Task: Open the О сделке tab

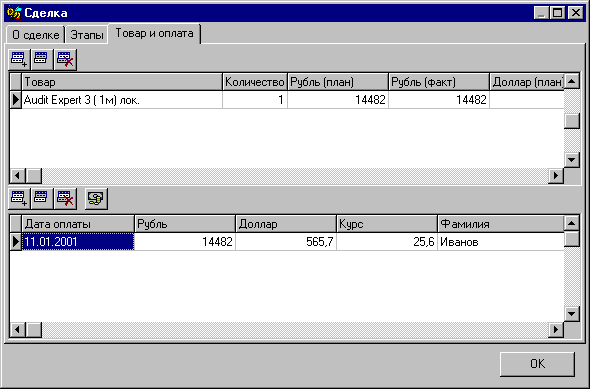Action: [36, 35]
